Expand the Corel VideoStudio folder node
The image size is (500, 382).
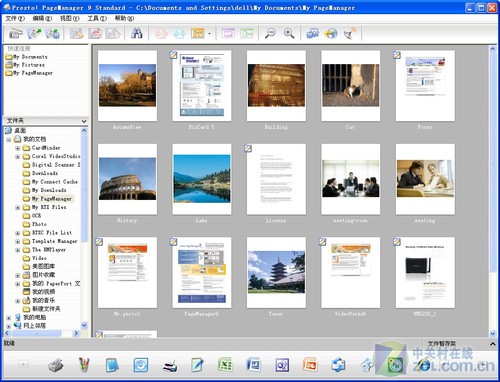[18, 156]
